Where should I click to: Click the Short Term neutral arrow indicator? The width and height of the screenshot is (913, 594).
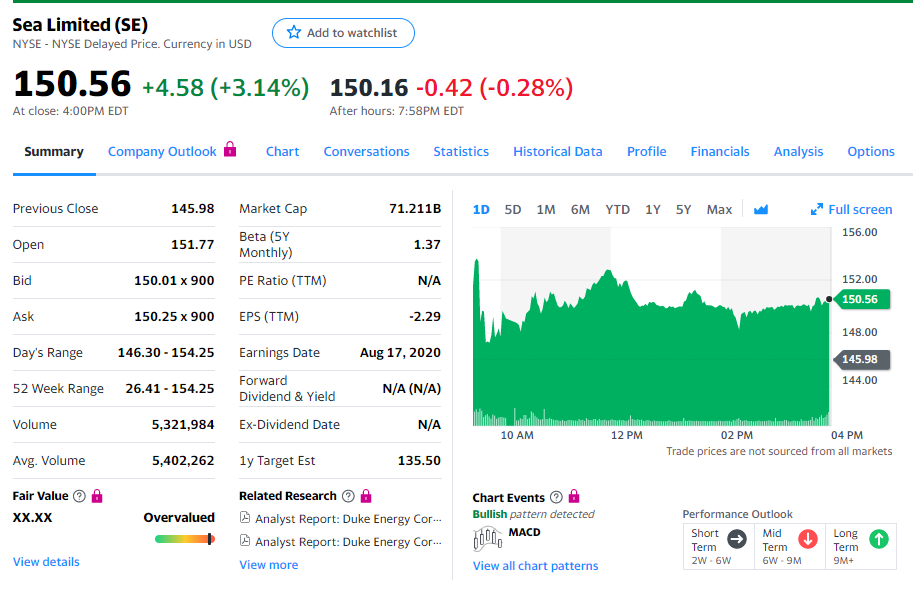tap(737, 539)
